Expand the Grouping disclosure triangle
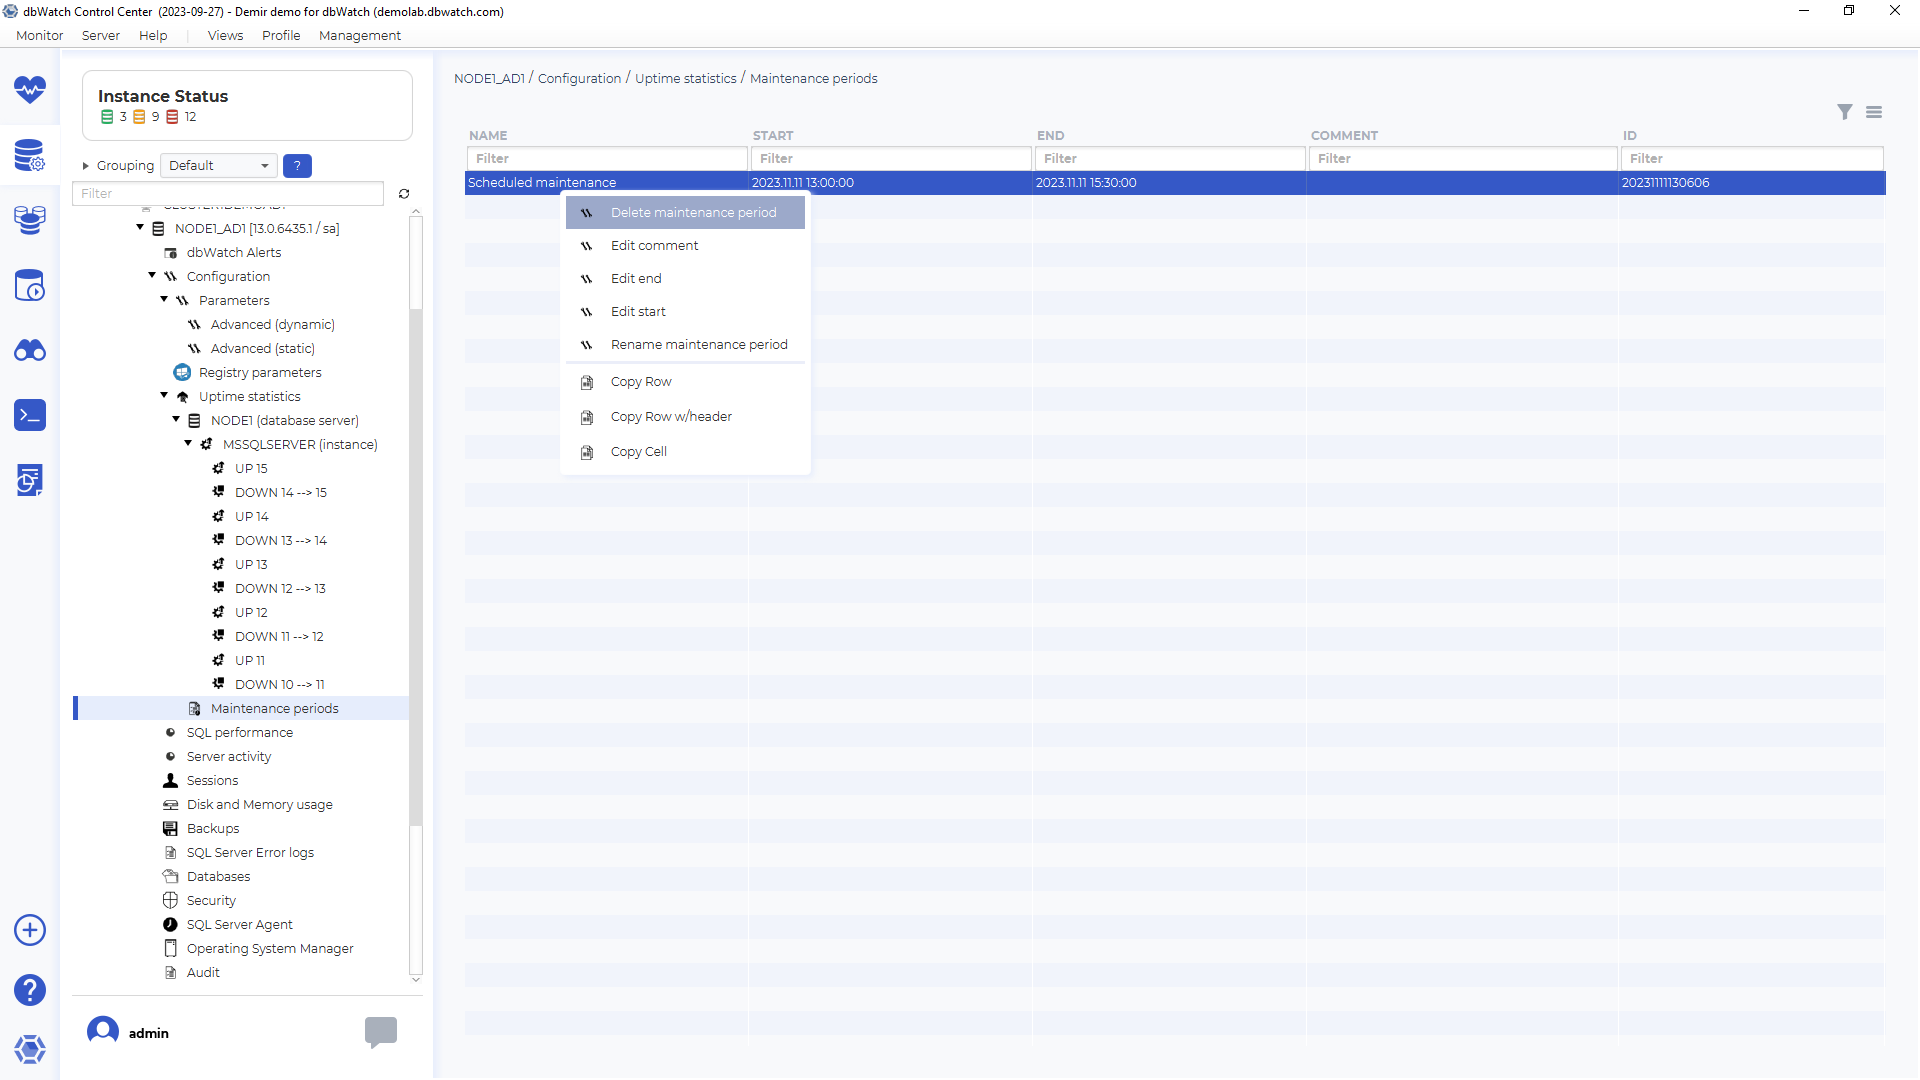This screenshot has height=1080, width=1920. 86,166
